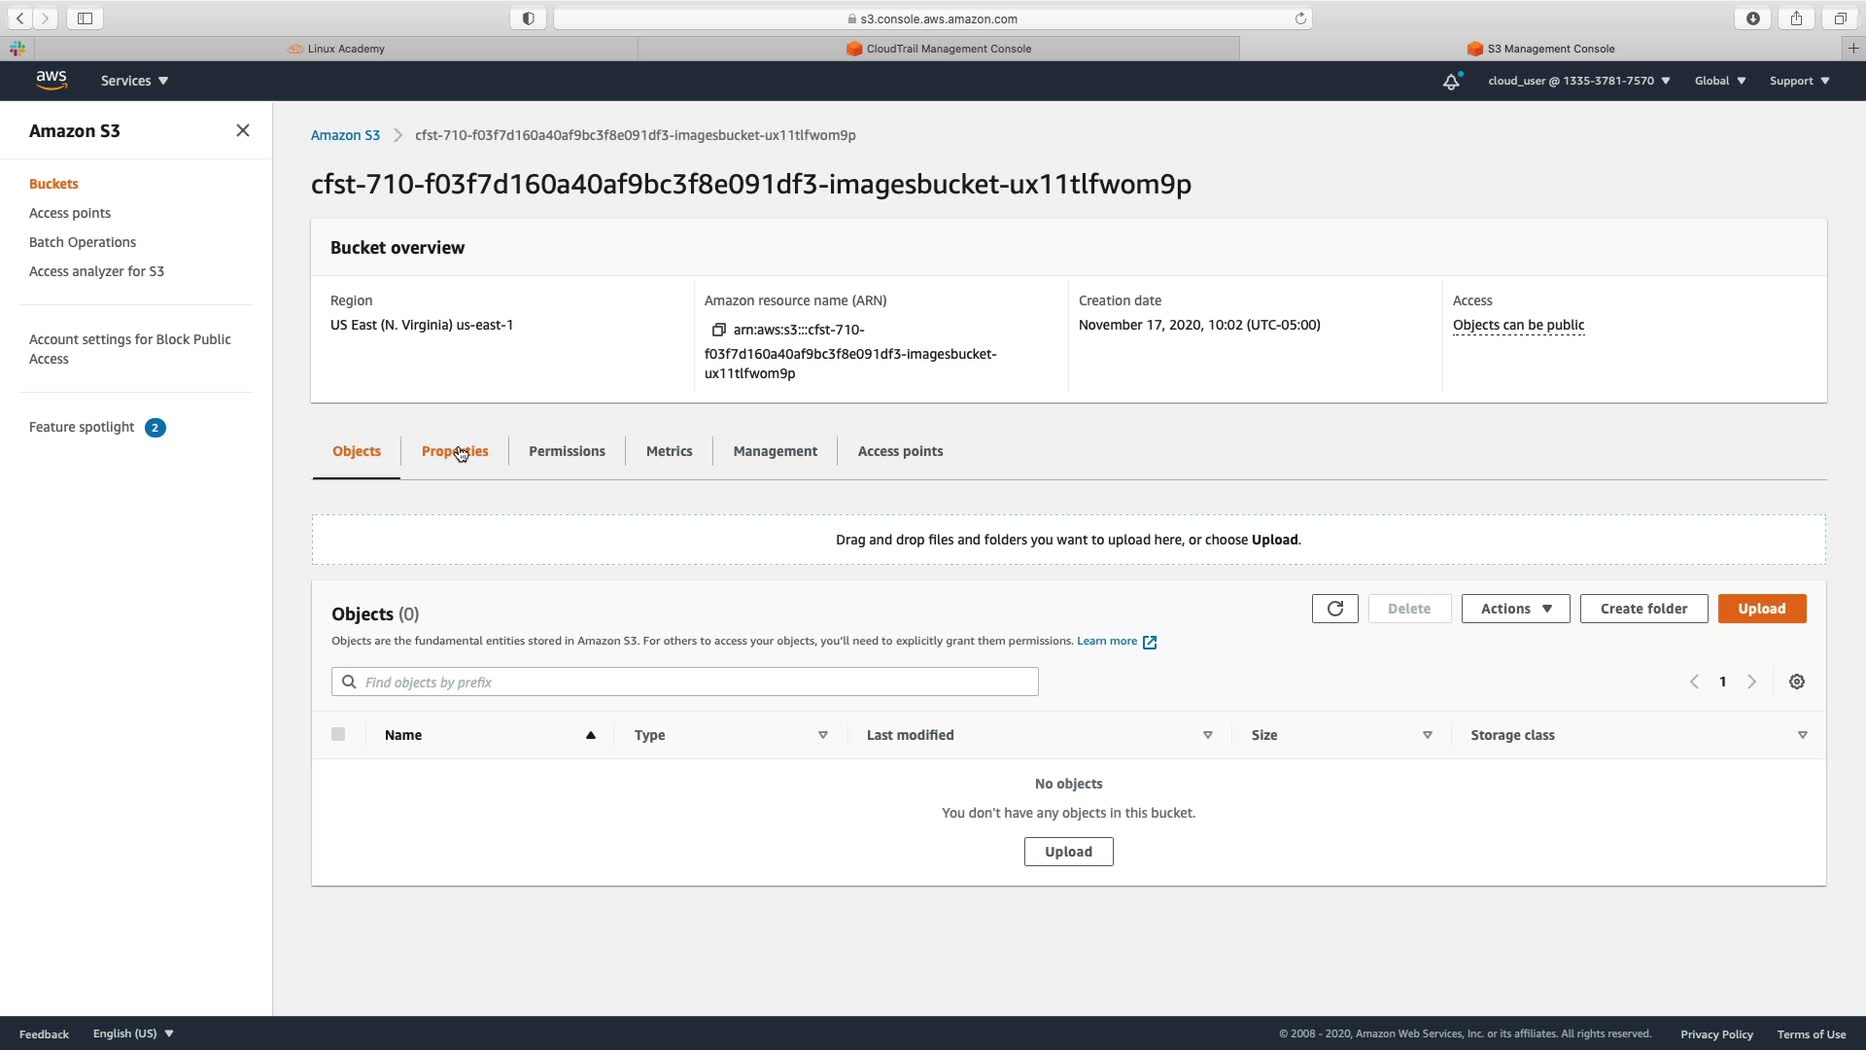Image resolution: width=1866 pixels, height=1050 pixels.
Task: Switch to CloudTrail Management Console tab
Action: [x=938, y=48]
